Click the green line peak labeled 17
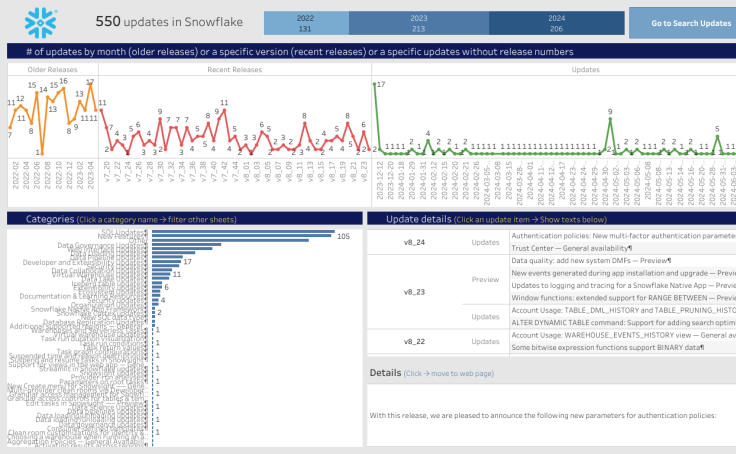This screenshot has width=736, height=454. 375,85
